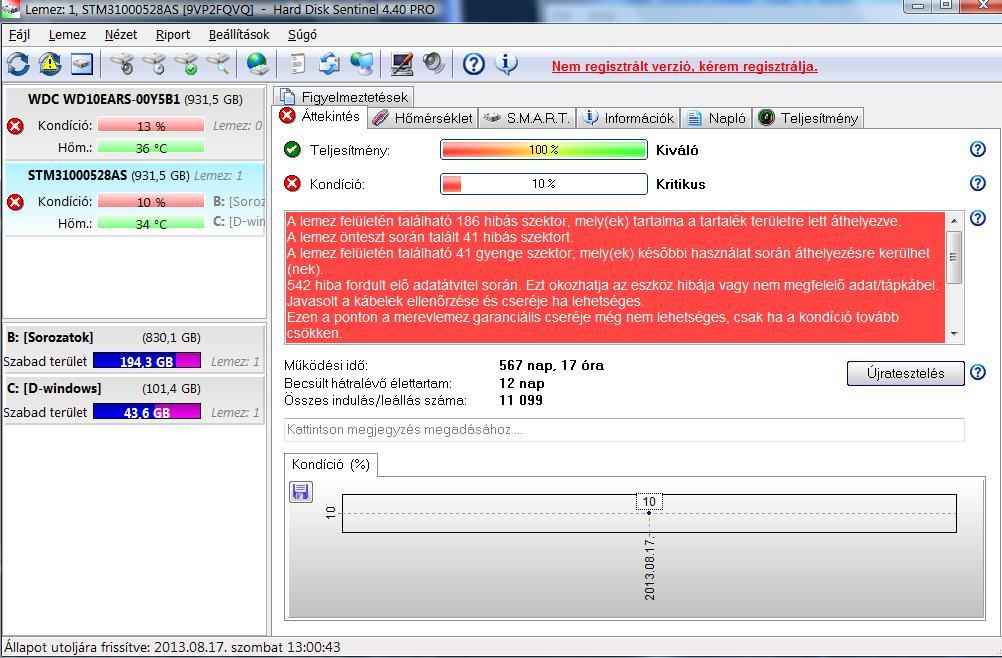Viewport: 1002px width, 658px height.
Task: Select the Áttekintés tab
Action: [x=321, y=116]
